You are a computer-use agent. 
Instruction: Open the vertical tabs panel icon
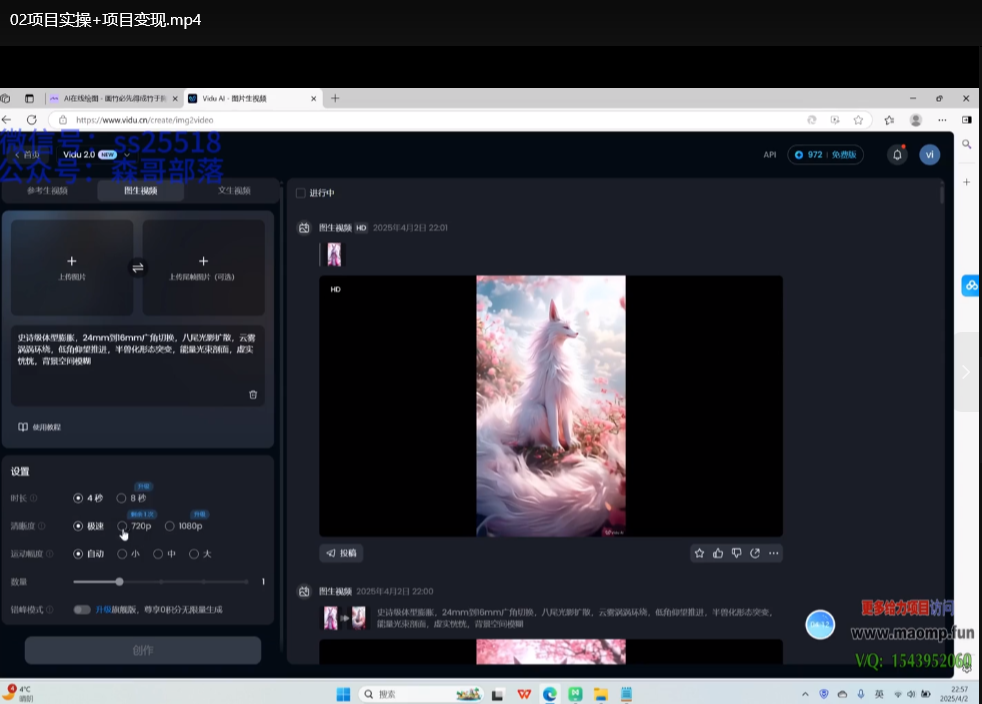(29, 98)
